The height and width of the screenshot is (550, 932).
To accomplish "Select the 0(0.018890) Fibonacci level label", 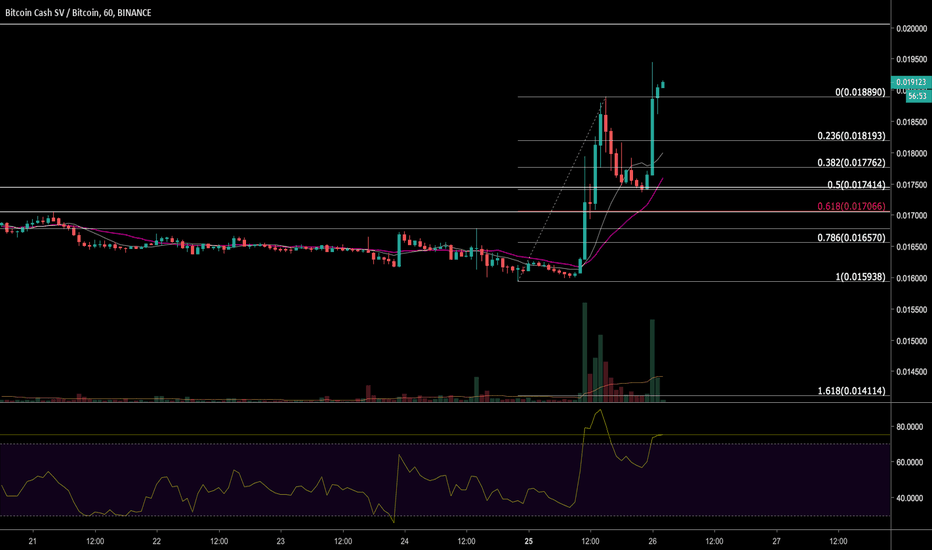I will point(860,92).
